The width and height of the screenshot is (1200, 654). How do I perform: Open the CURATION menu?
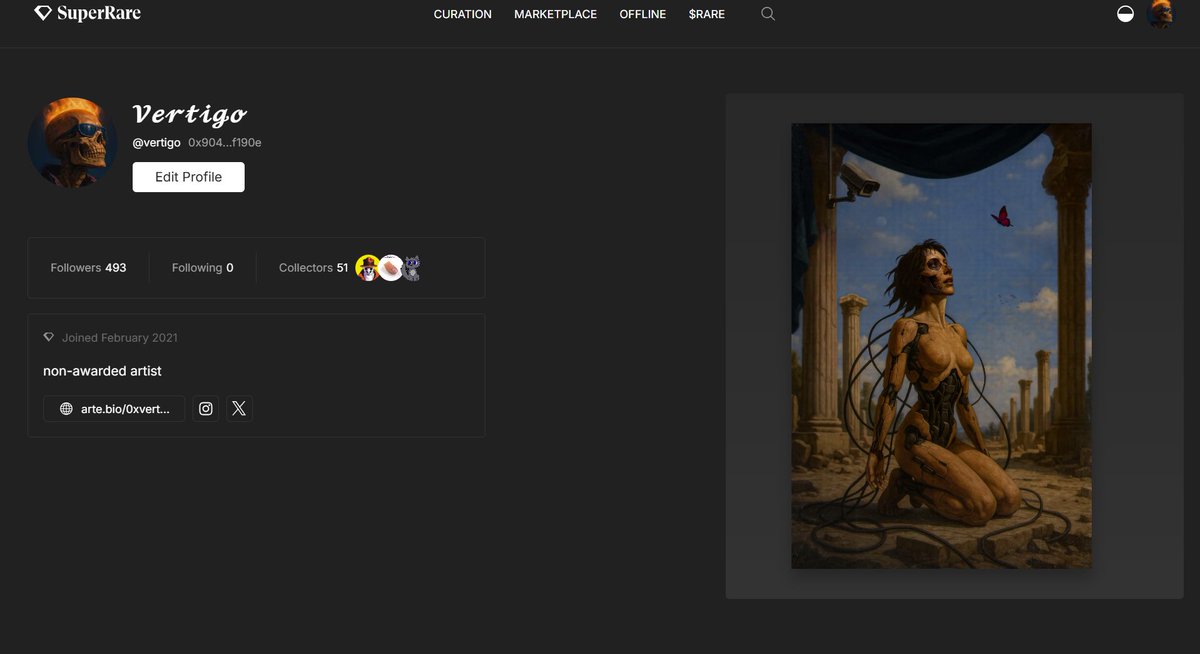[x=463, y=14]
